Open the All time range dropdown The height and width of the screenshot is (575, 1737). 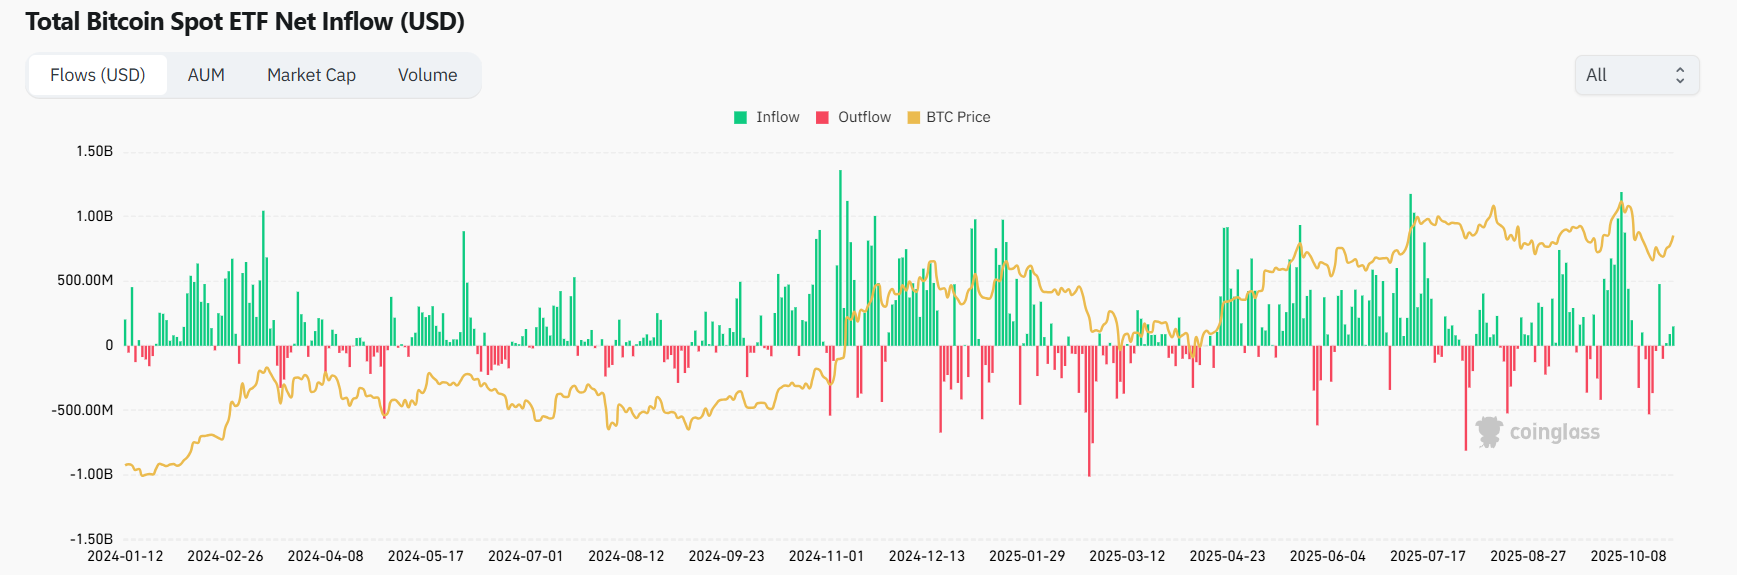pyautogui.click(x=1636, y=75)
